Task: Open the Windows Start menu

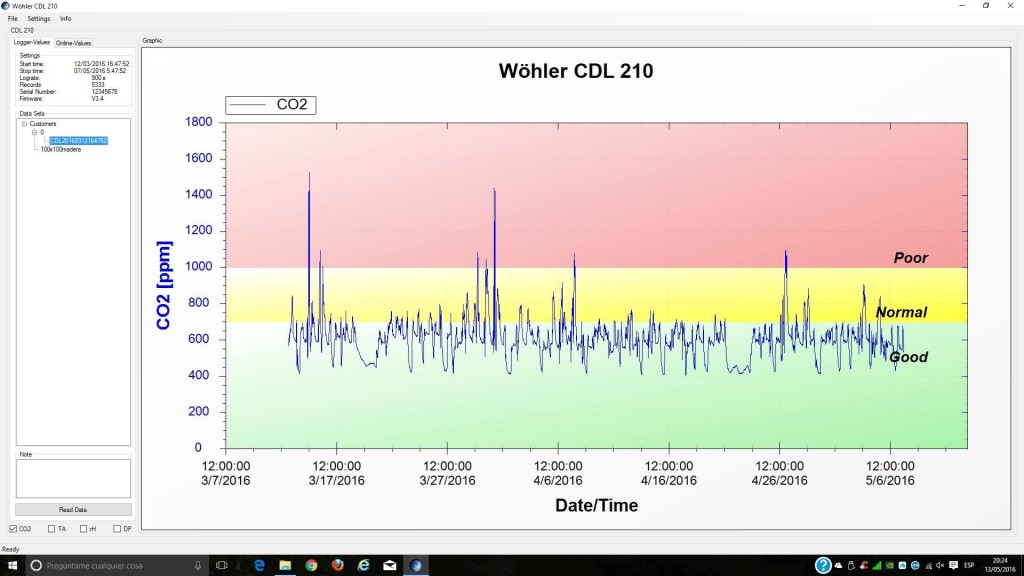Action: point(12,566)
